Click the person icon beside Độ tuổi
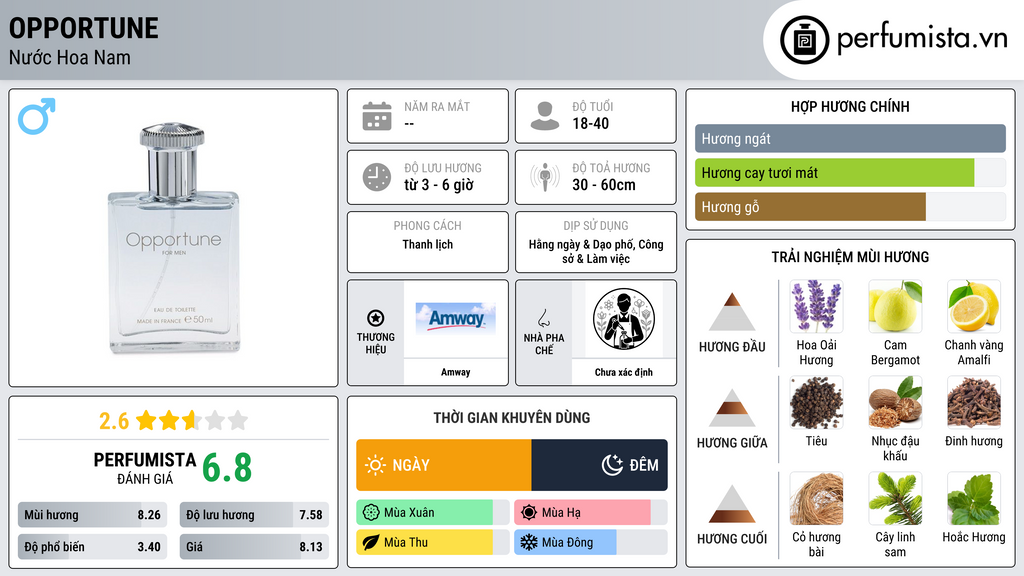This screenshot has height=576, width=1024. [x=545, y=116]
